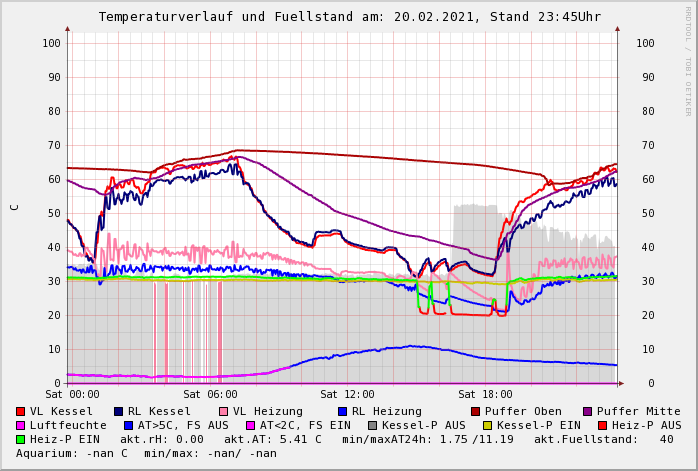698x471 pixels.
Task: Click the purple Puffer Mitte legend swatch
Action: point(588,411)
